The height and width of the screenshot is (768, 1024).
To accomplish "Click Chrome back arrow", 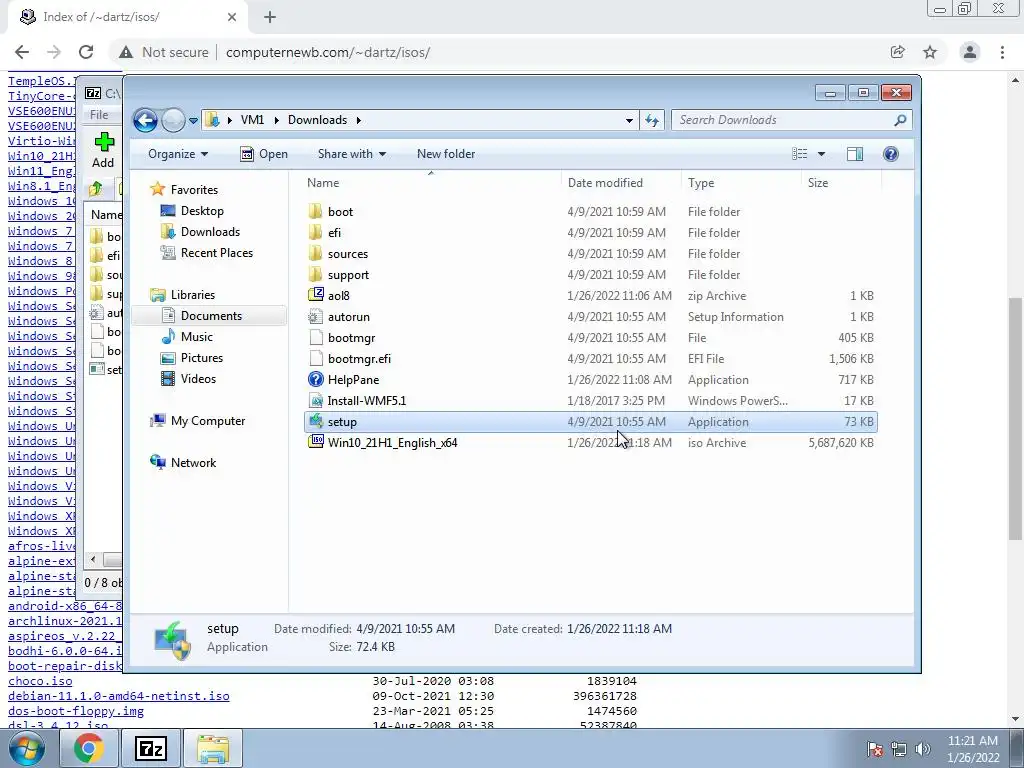I will coord(22,52).
